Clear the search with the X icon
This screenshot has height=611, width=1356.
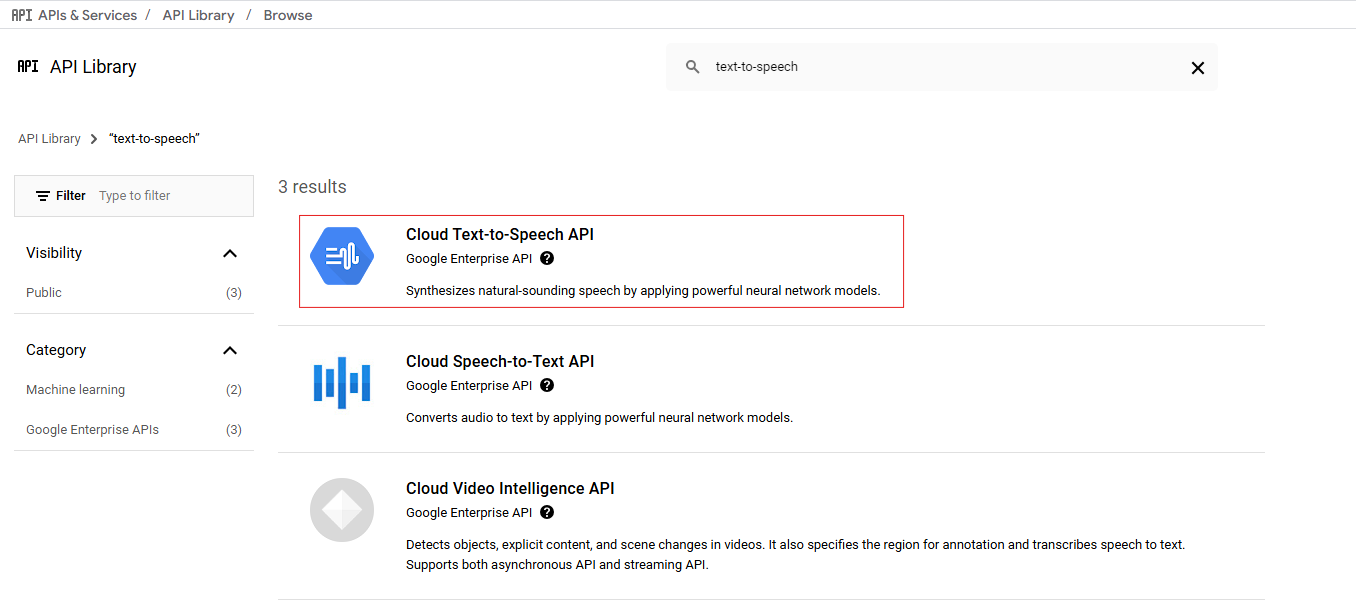tap(1198, 68)
